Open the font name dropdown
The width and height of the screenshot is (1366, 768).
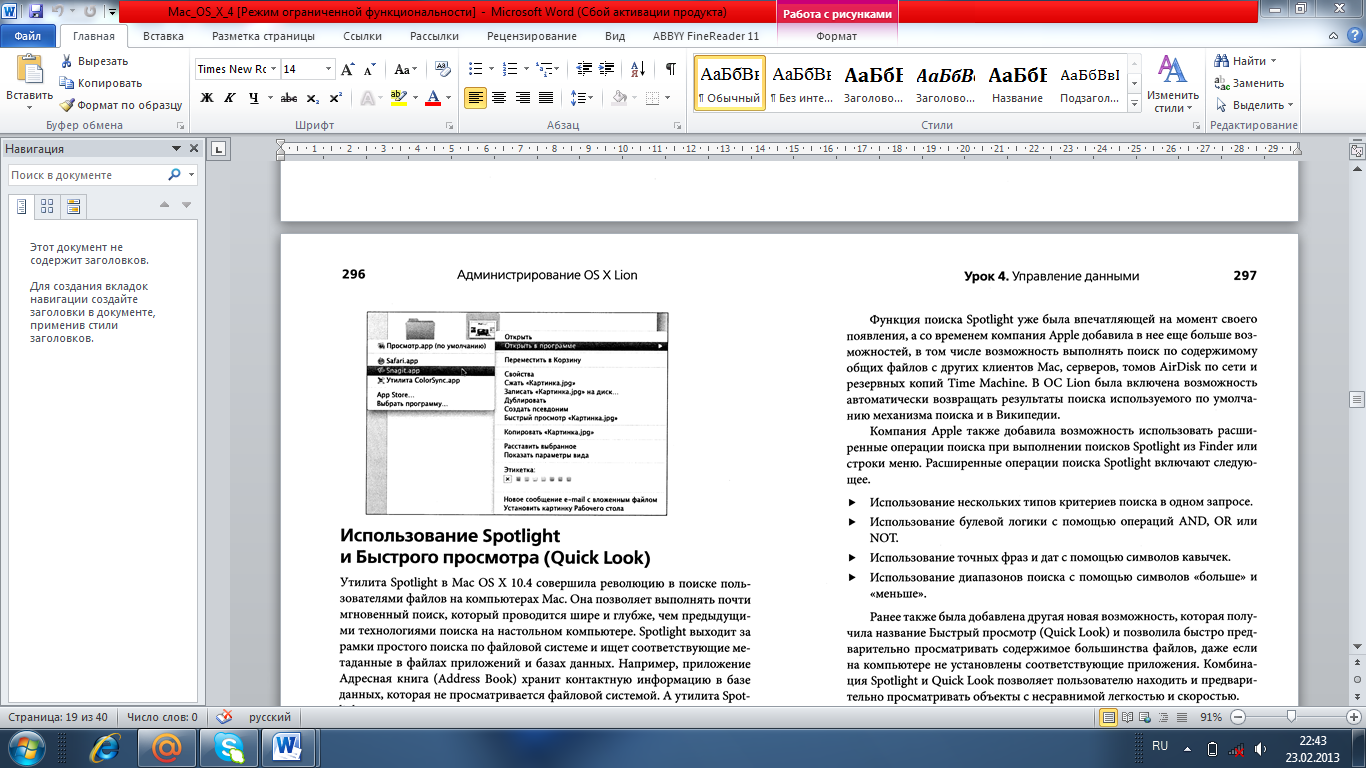point(273,69)
